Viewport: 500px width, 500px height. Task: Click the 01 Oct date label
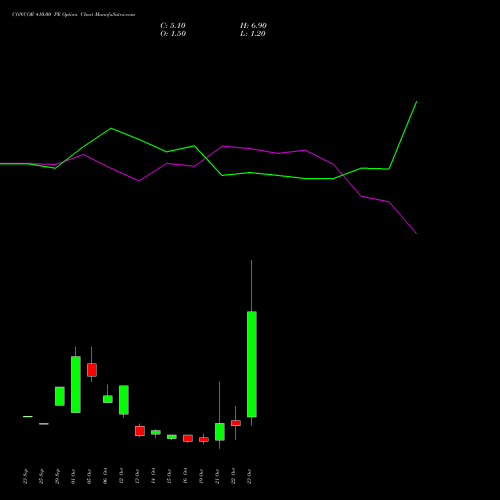tap(74, 476)
